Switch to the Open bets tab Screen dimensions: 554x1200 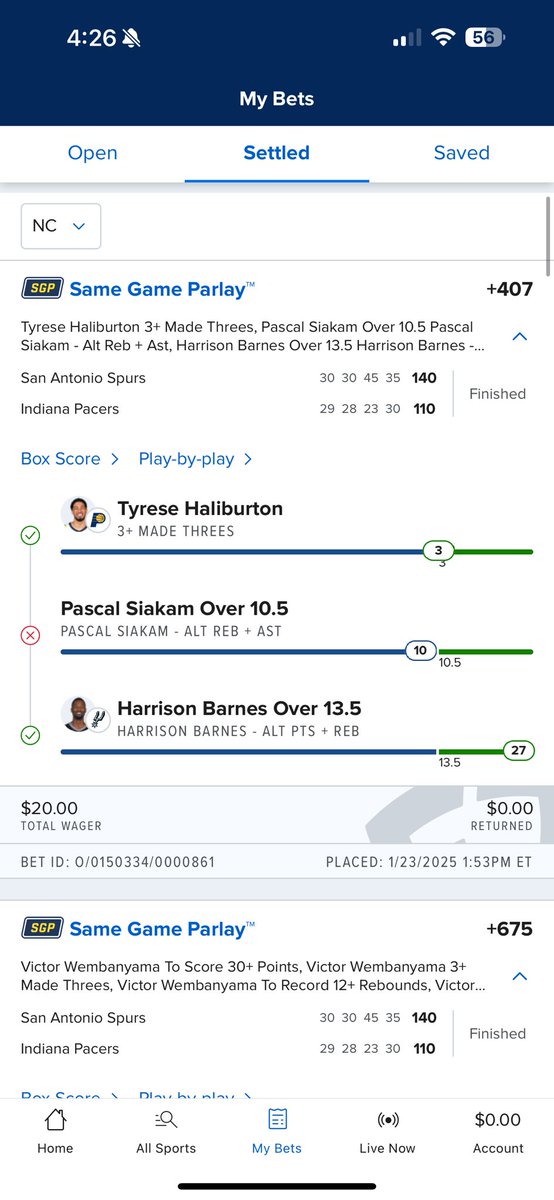pyautogui.click(x=92, y=153)
